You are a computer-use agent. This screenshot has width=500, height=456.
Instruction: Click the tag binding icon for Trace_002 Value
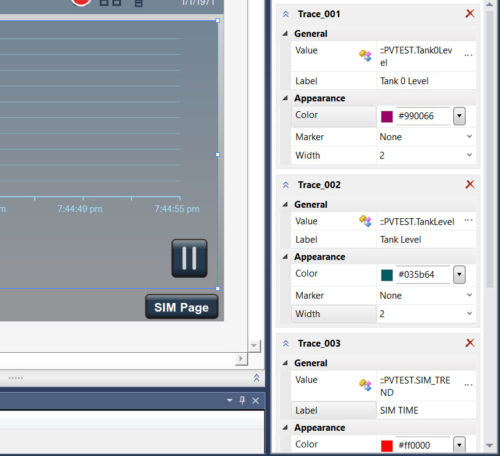(365, 221)
